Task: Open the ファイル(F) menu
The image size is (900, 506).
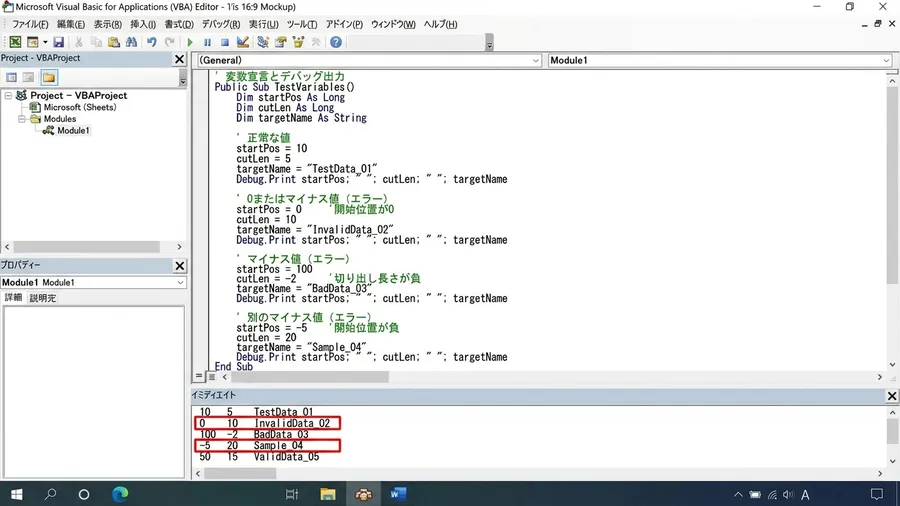Action: point(30,24)
